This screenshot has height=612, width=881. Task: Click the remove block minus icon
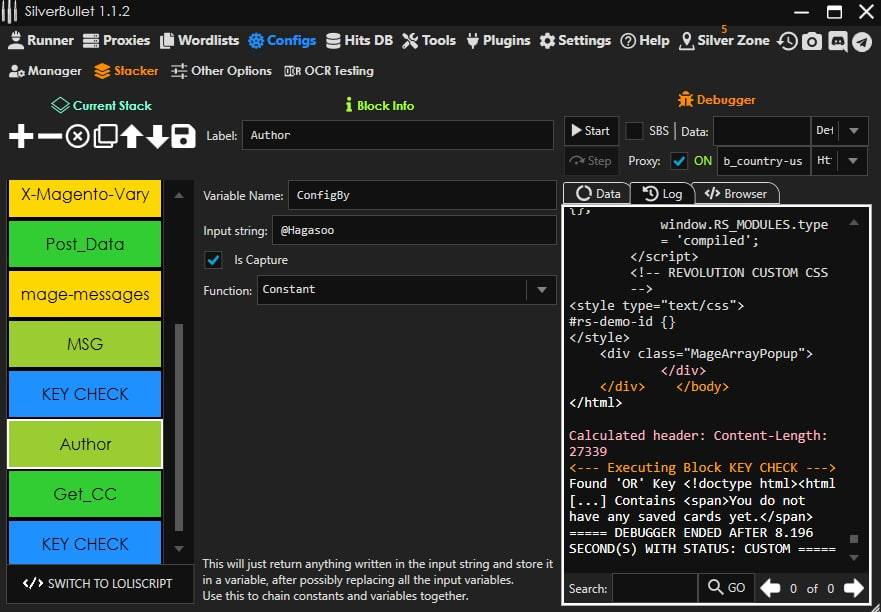click(49, 137)
